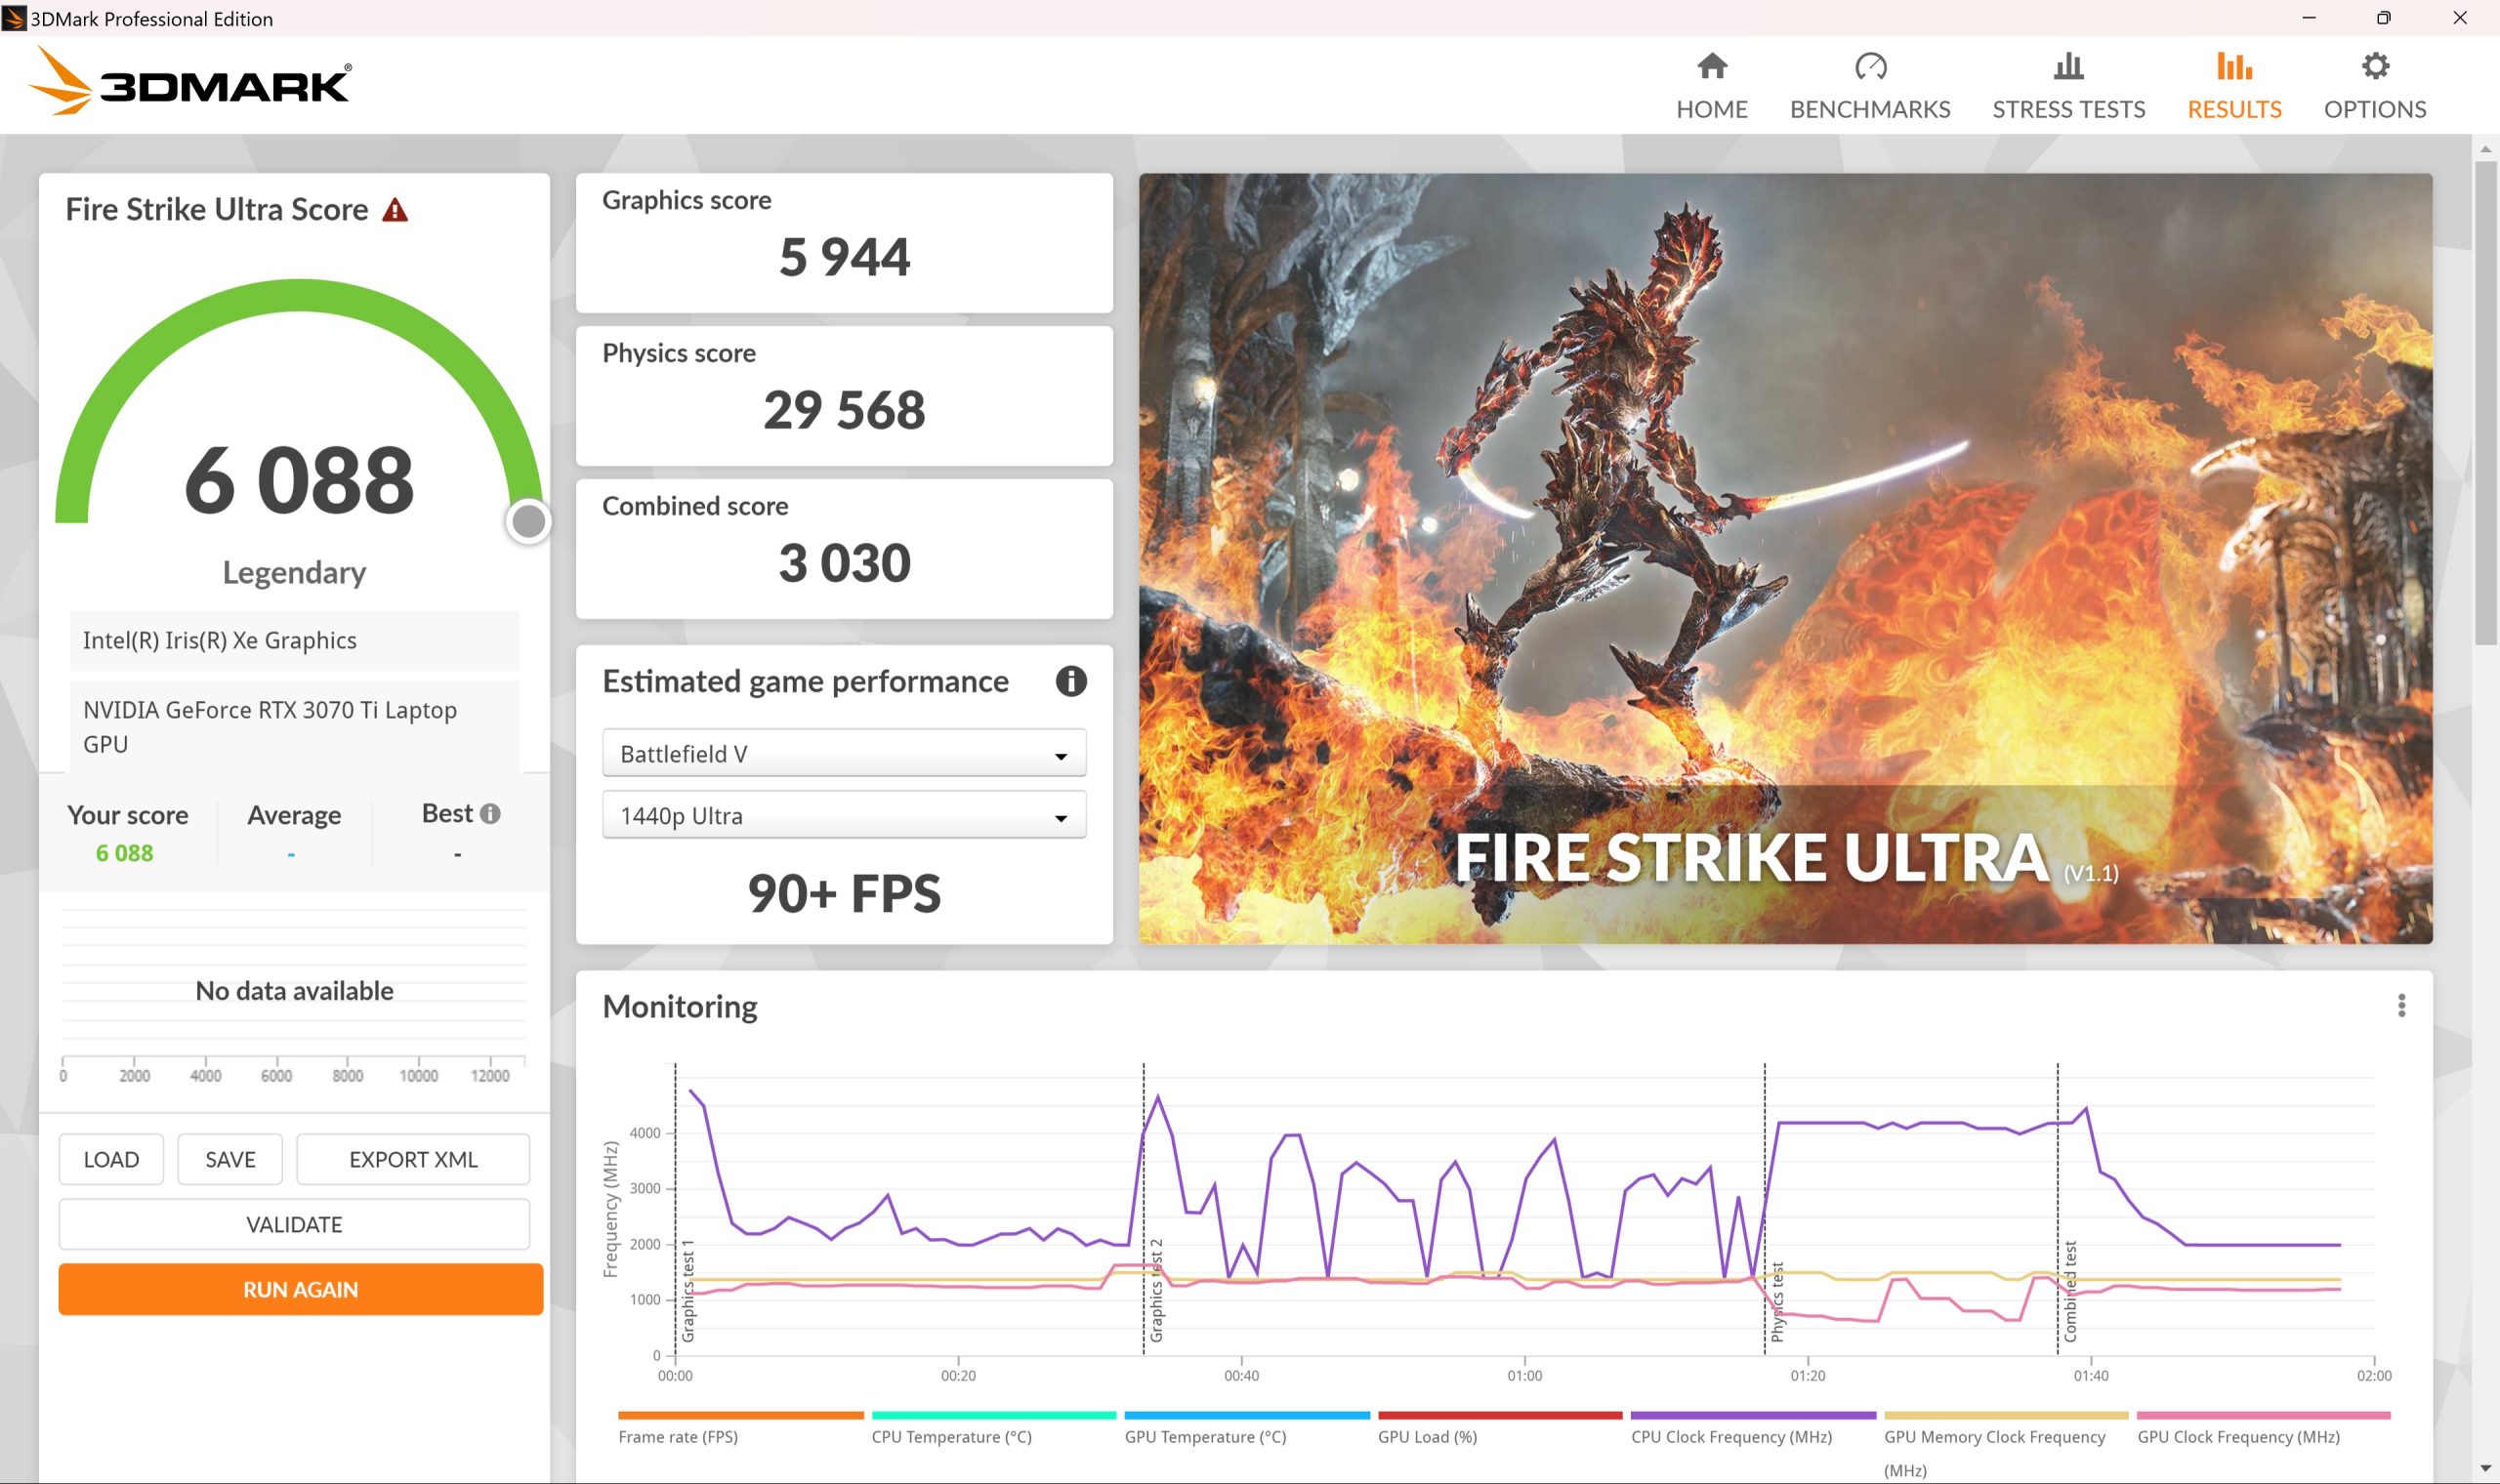Screen dimensions: 2500x1484
Task: Open Monitoring panel three-dot menu
Action: [x=2401, y=1006]
